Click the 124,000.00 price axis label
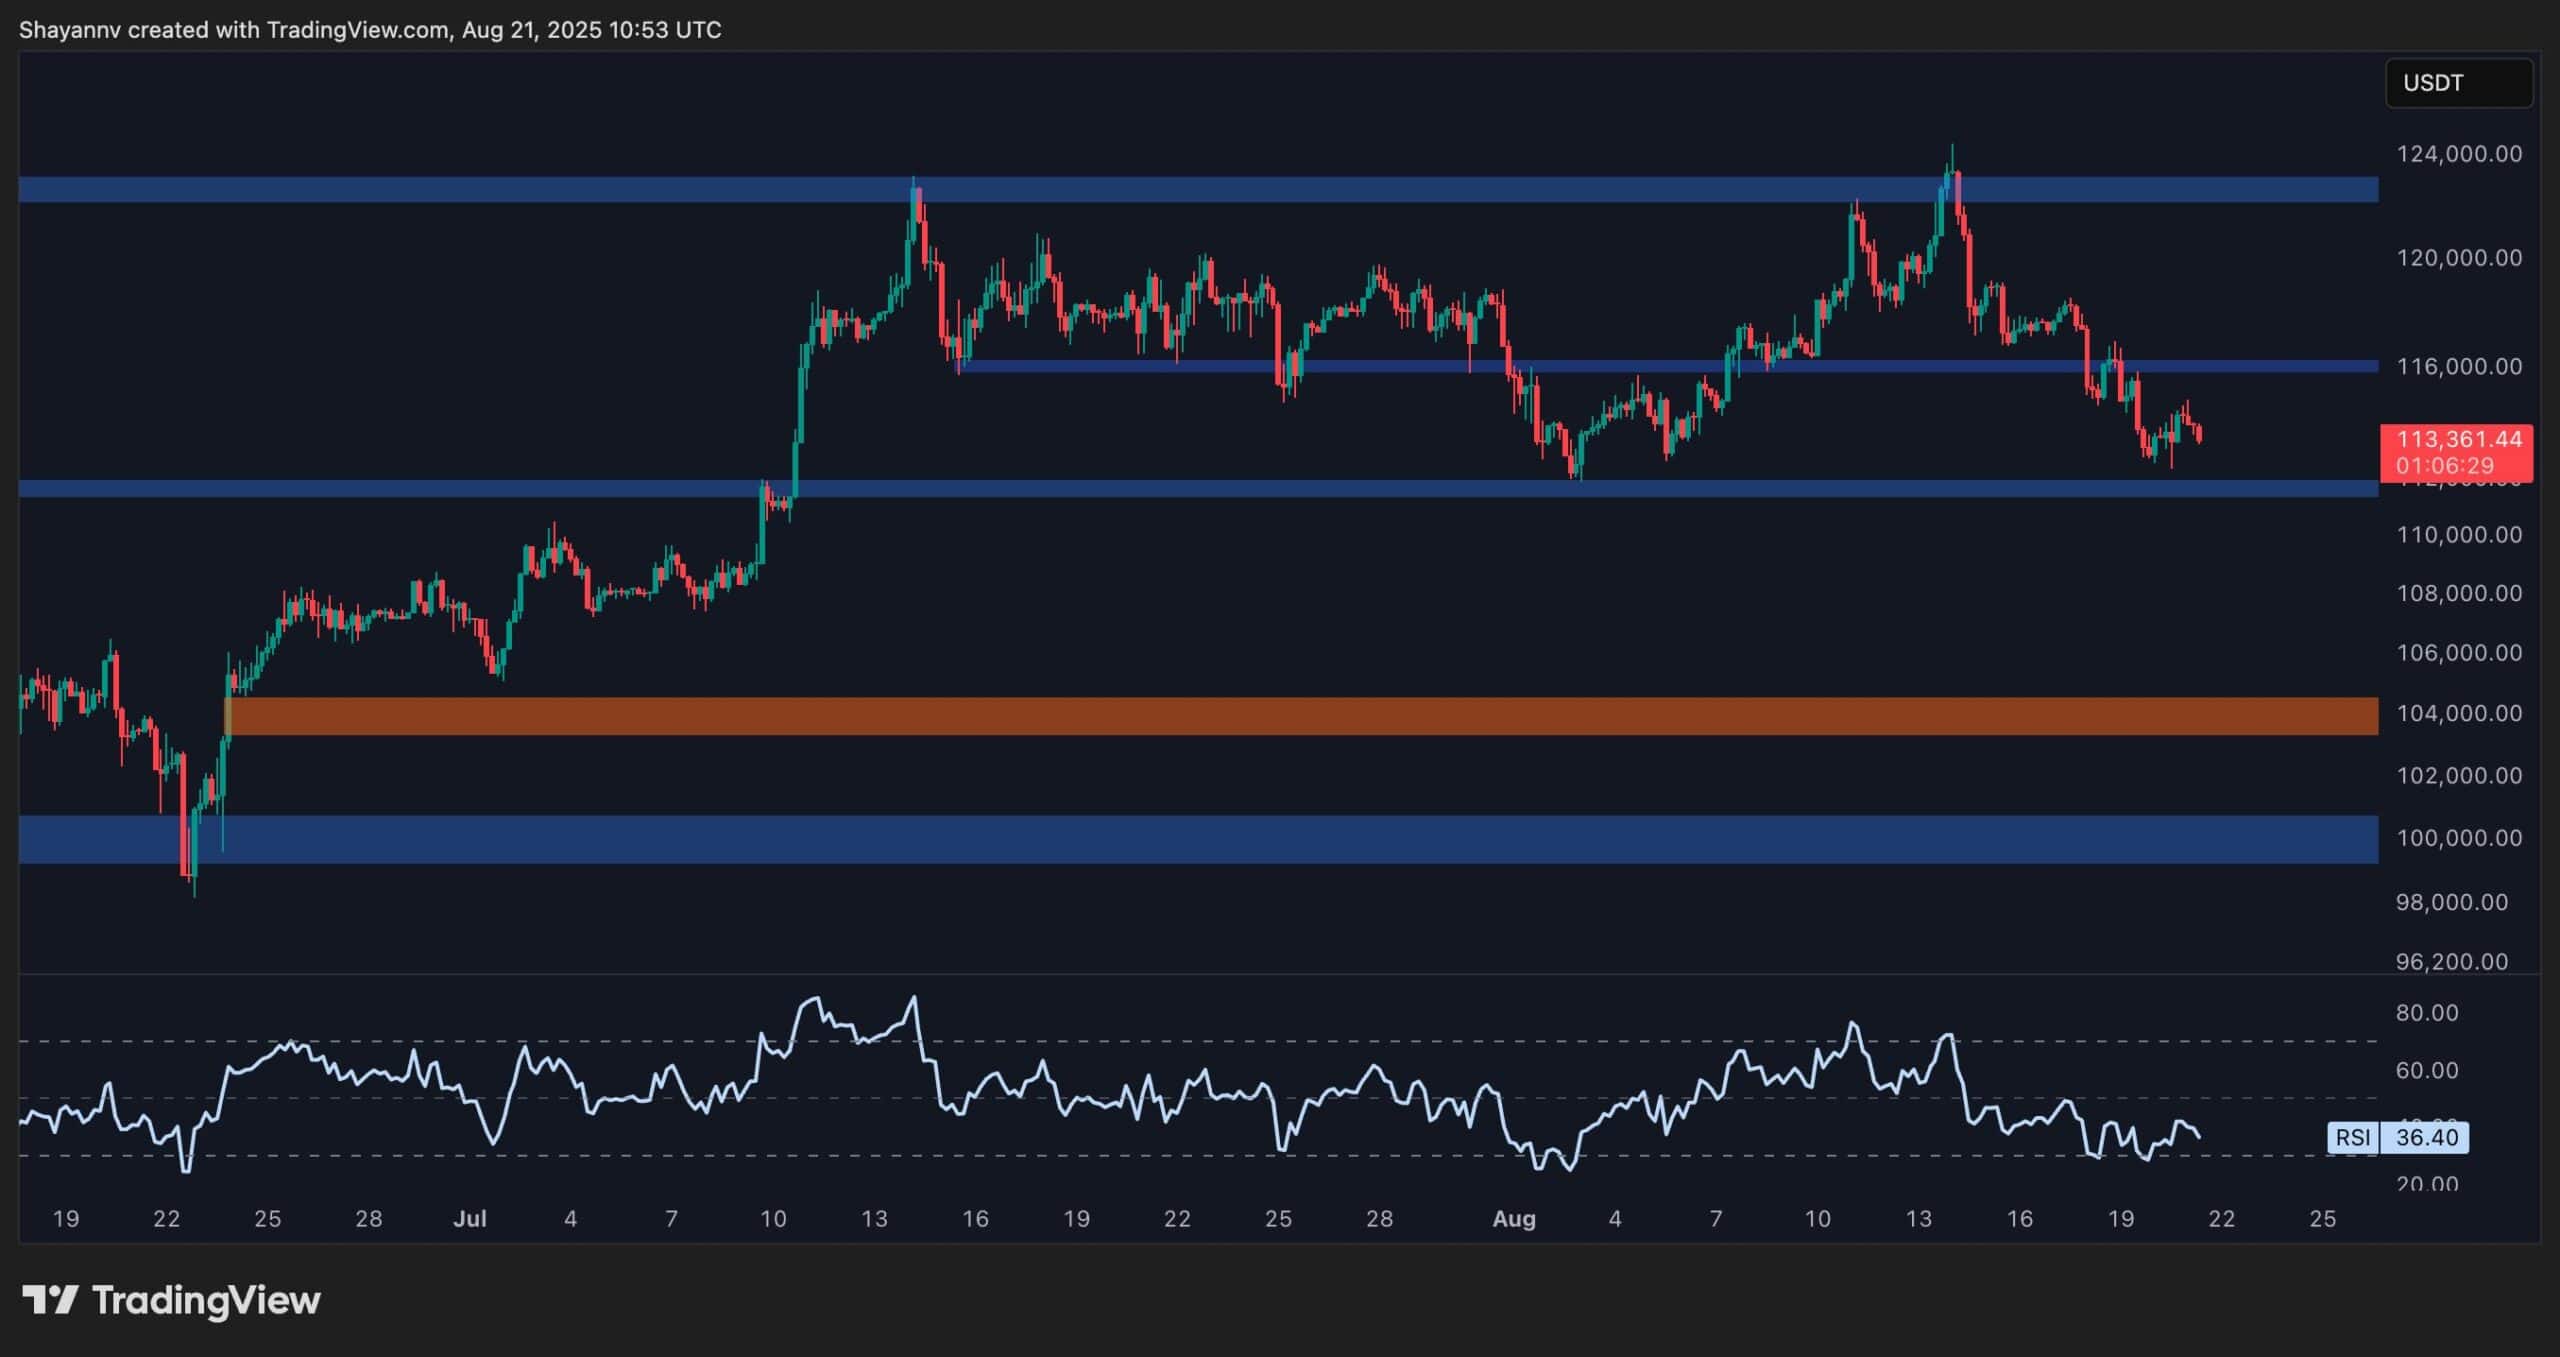 tap(2458, 154)
